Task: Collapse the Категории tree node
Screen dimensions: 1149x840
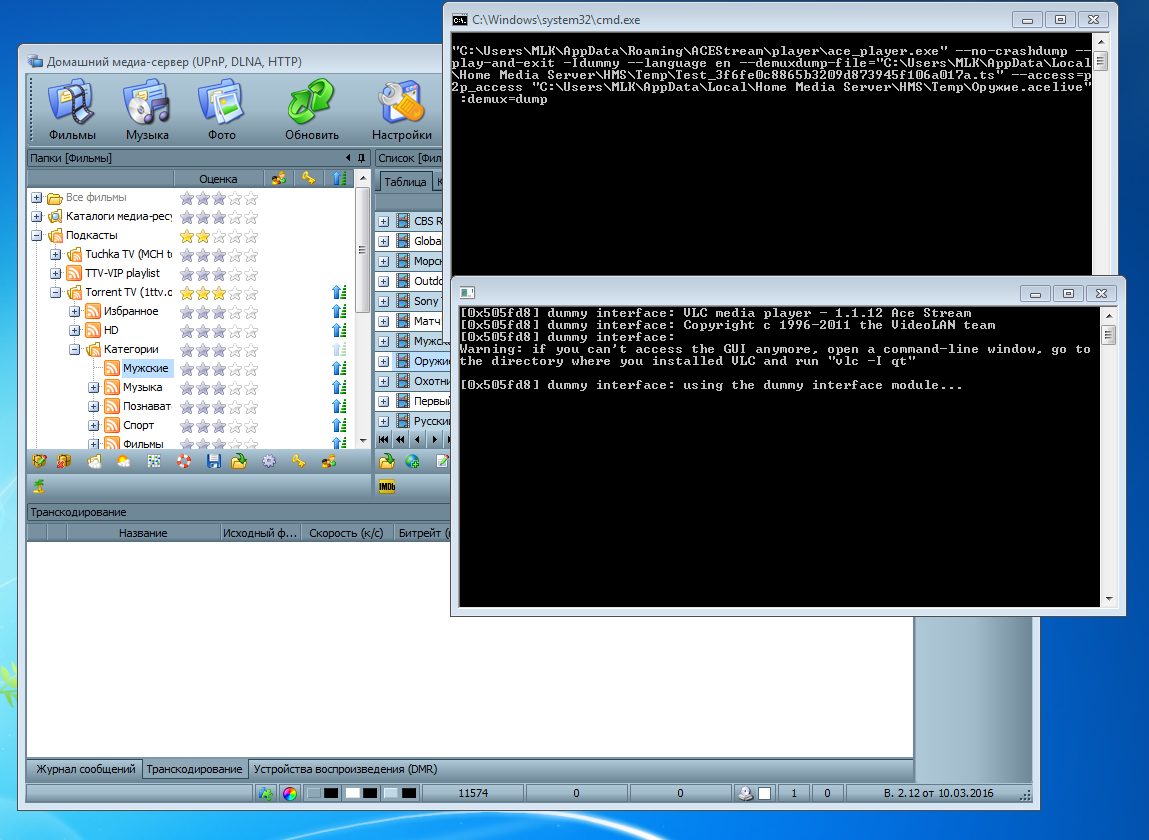Action: tap(75, 350)
